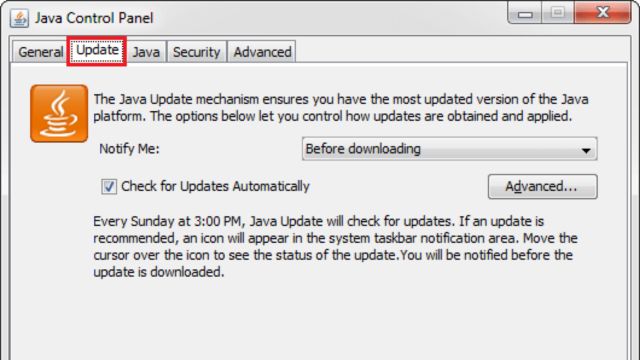Go to the Security tab
640x360 pixels.
196,52
